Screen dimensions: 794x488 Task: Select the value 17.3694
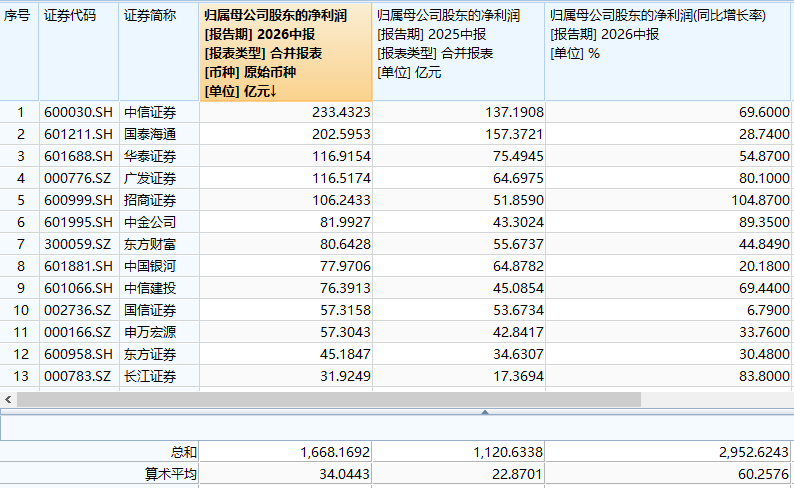point(518,376)
